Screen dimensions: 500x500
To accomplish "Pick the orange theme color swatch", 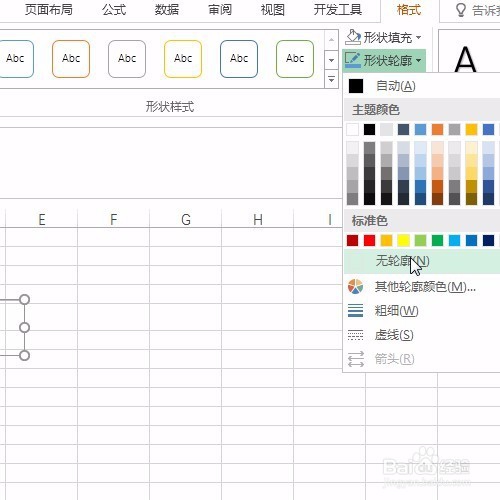I will tap(437, 129).
